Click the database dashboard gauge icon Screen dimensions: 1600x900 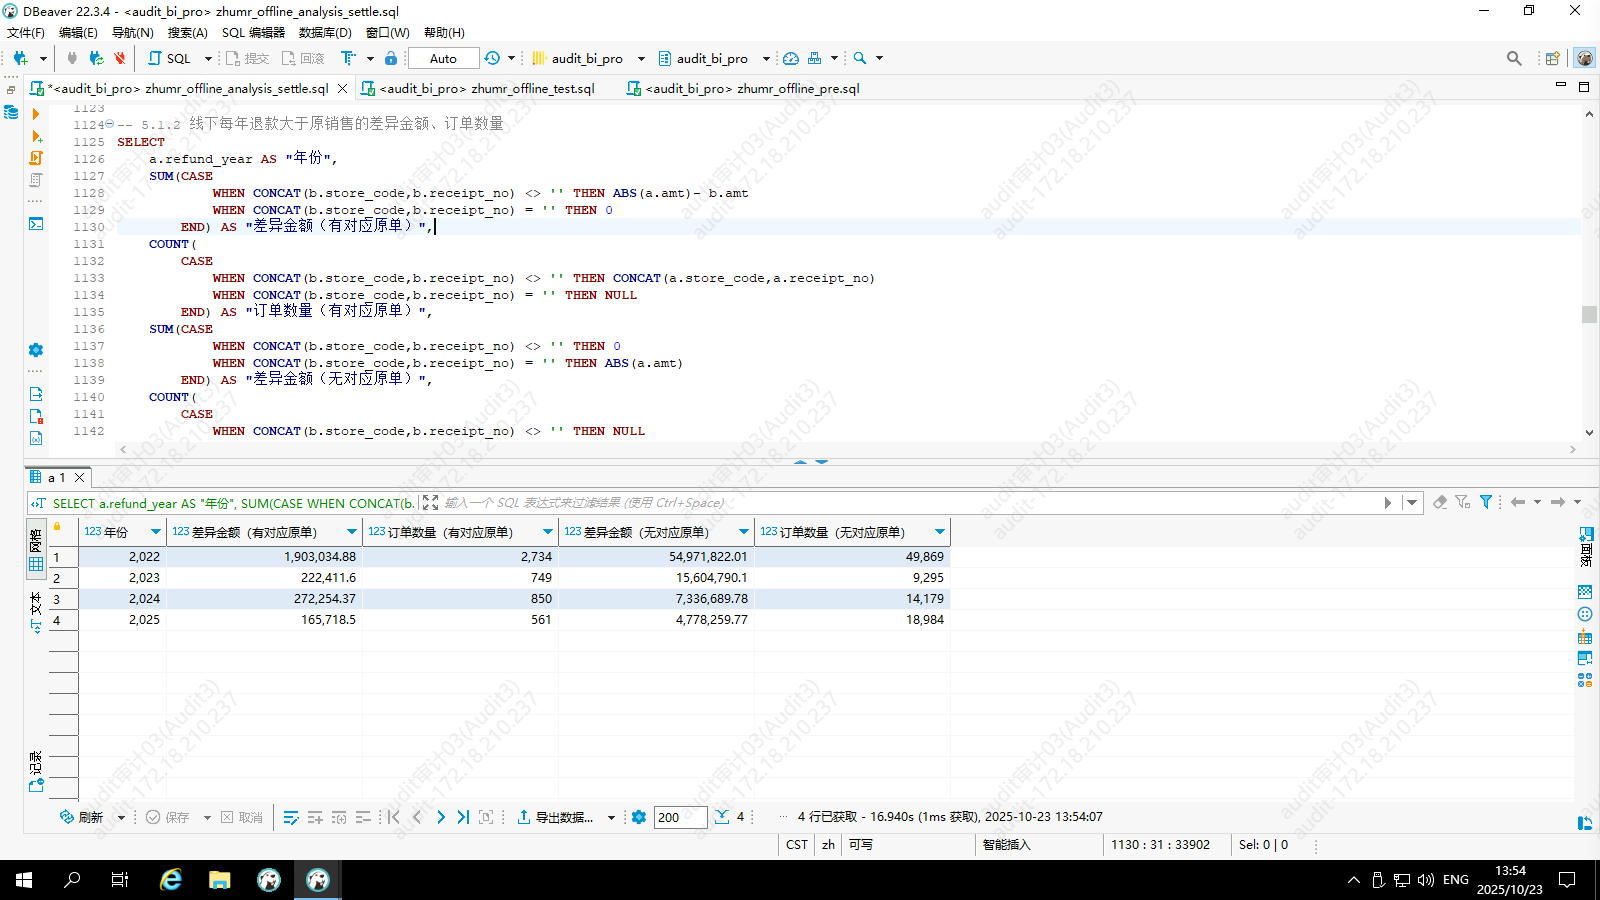(x=791, y=58)
